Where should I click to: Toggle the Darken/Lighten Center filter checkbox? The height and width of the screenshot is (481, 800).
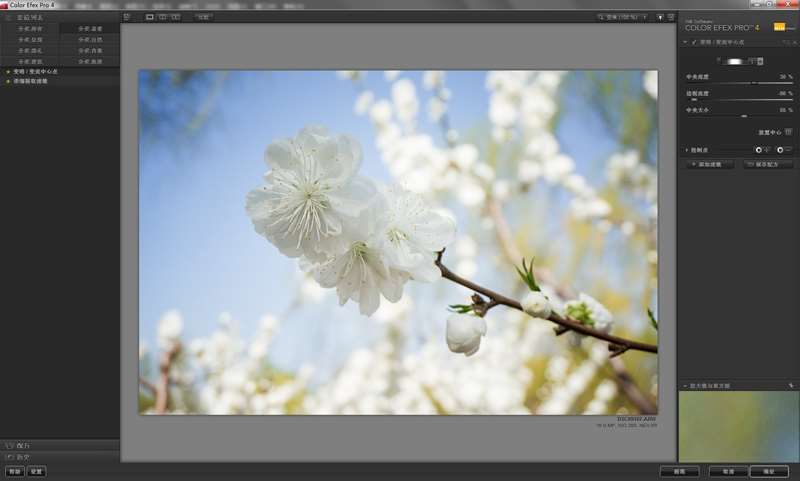pyautogui.click(x=693, y=42)
